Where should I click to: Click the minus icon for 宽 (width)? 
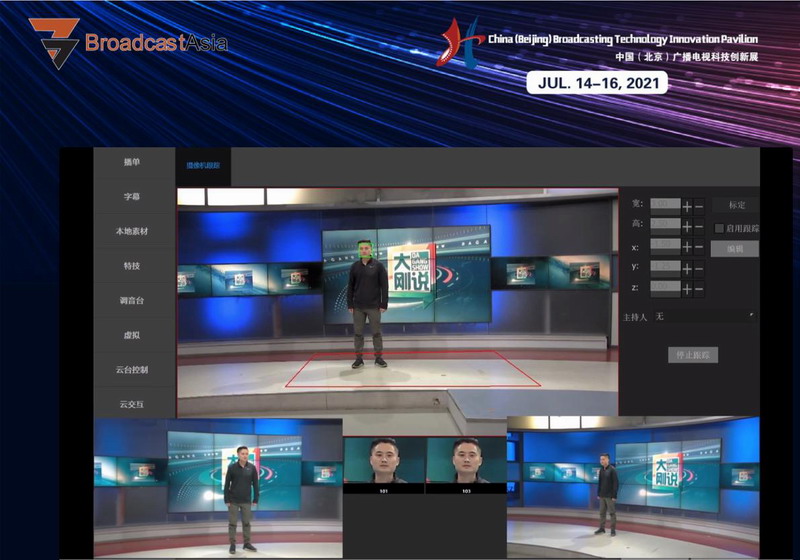pyautogui.click(x=698, y=206)
